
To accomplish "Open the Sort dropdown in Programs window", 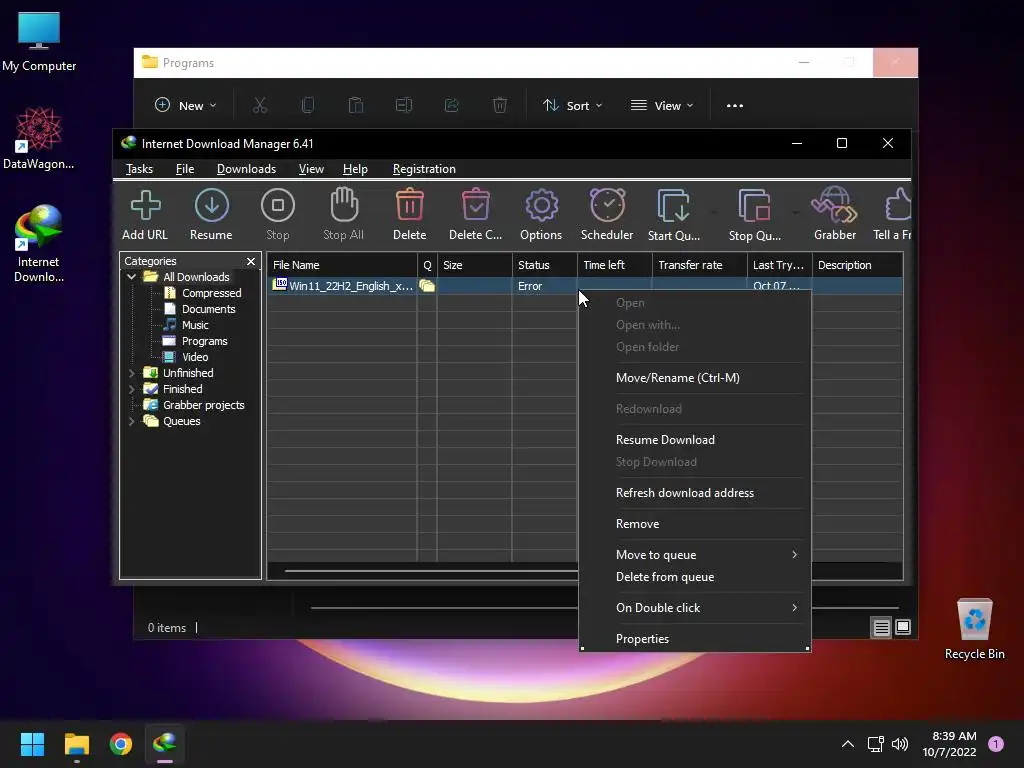I will pos(573,105).
